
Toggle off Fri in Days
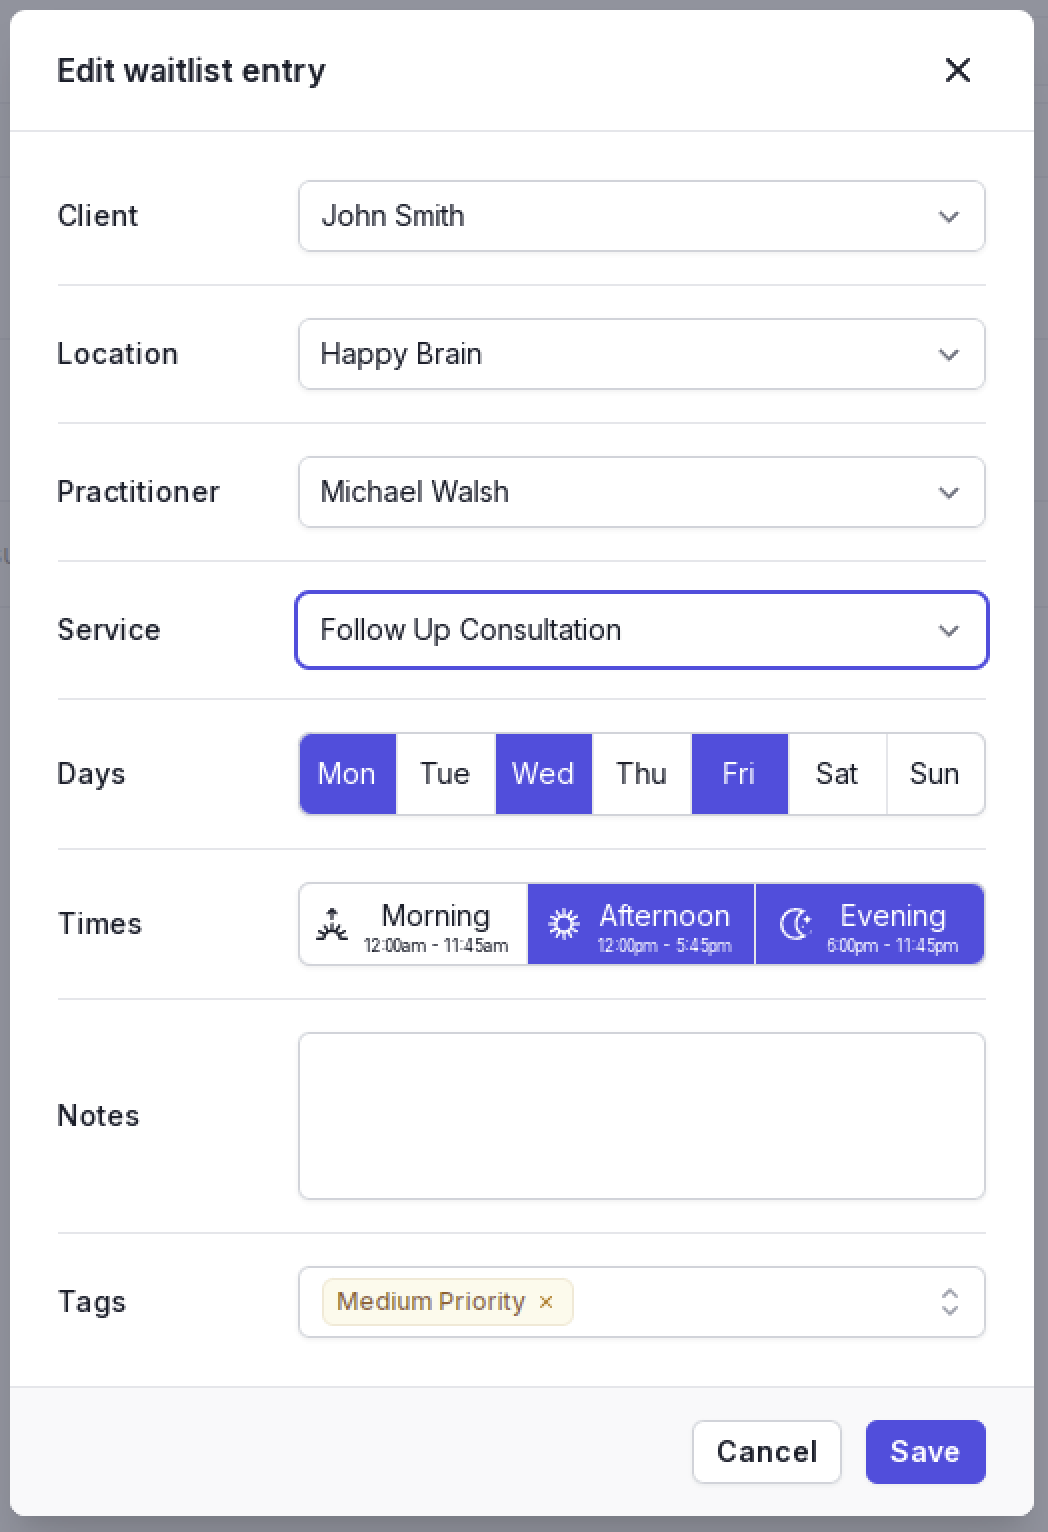739,774
